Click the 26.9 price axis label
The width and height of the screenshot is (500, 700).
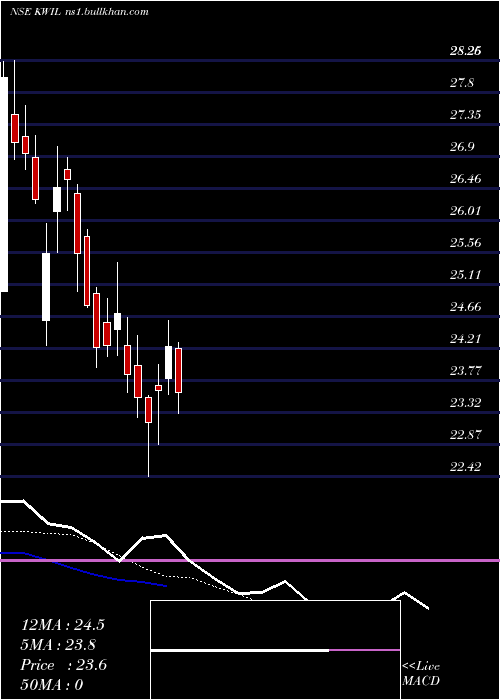[x=461, y=147]
